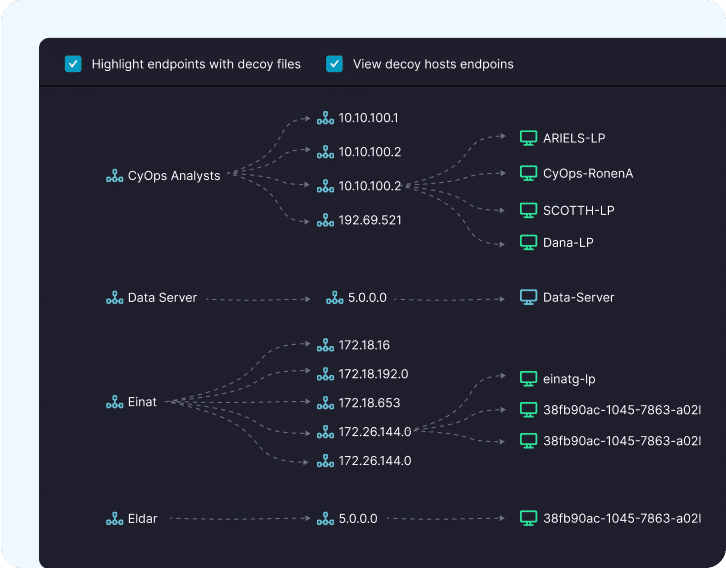Select 5.0.0.0 in the Data Server row
The image size is (726, 568).
tap(367, 298)
